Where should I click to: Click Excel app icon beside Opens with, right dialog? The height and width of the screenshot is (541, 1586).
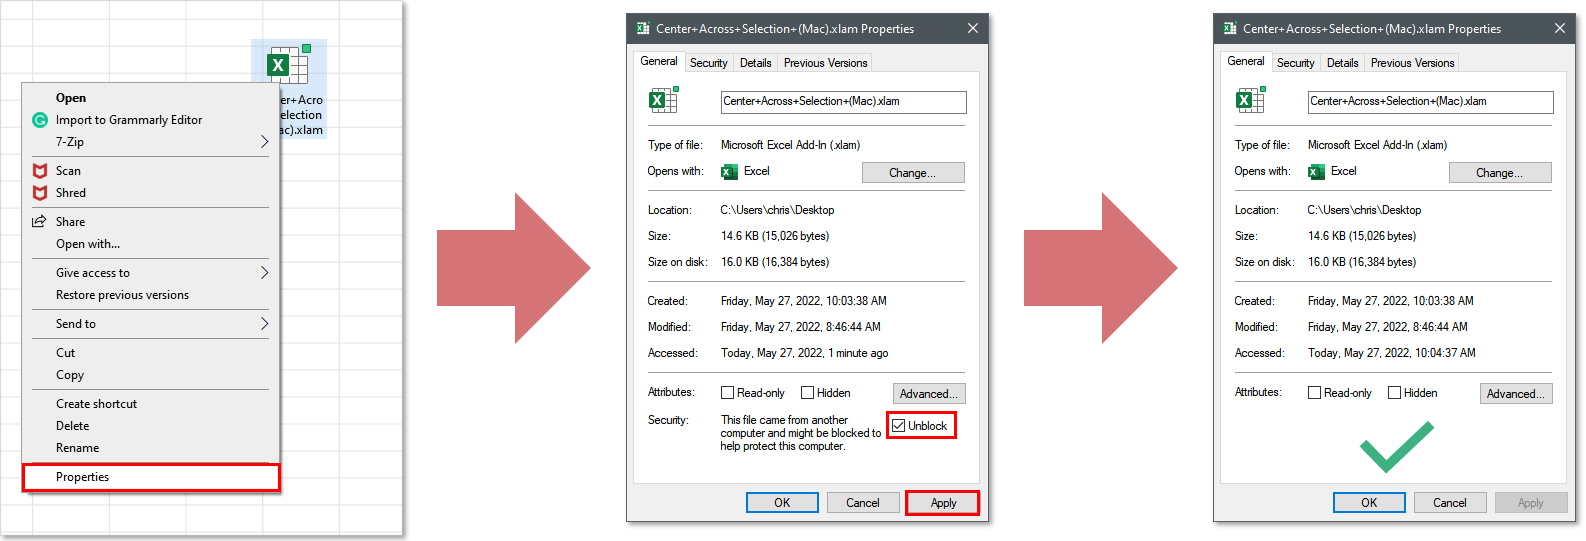point(1316,172)
